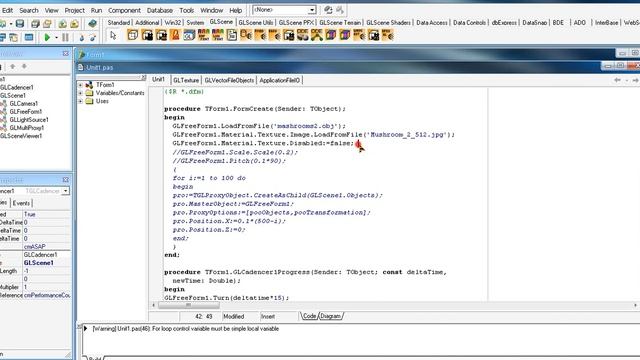Click the 'Modified' status bar entry

[233, 316]
